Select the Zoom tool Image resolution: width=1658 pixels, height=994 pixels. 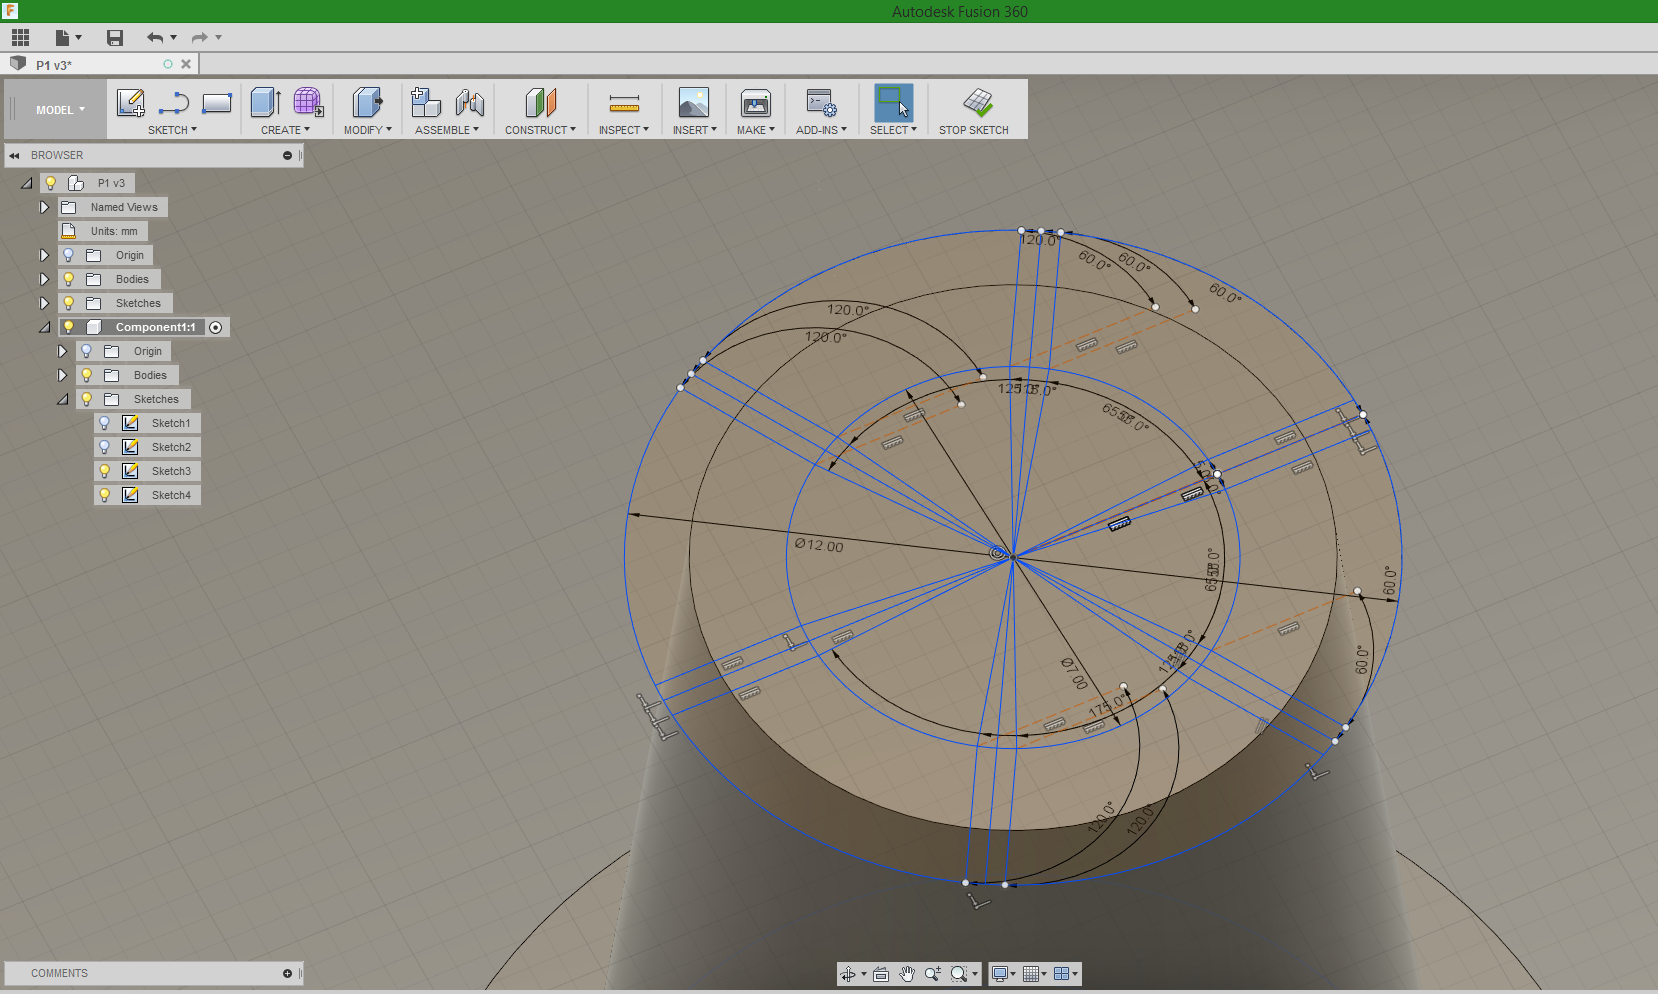[933, 974]
